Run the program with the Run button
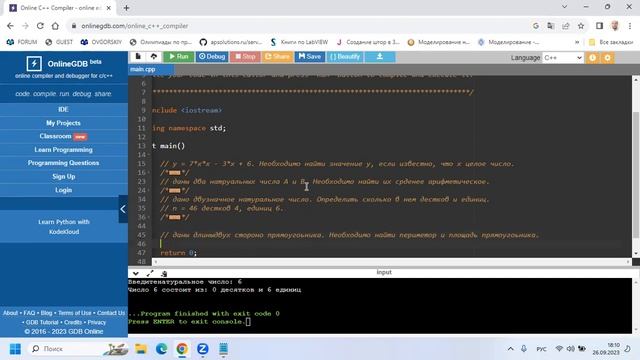Screen dimensions: 640x360 point(179,57)
